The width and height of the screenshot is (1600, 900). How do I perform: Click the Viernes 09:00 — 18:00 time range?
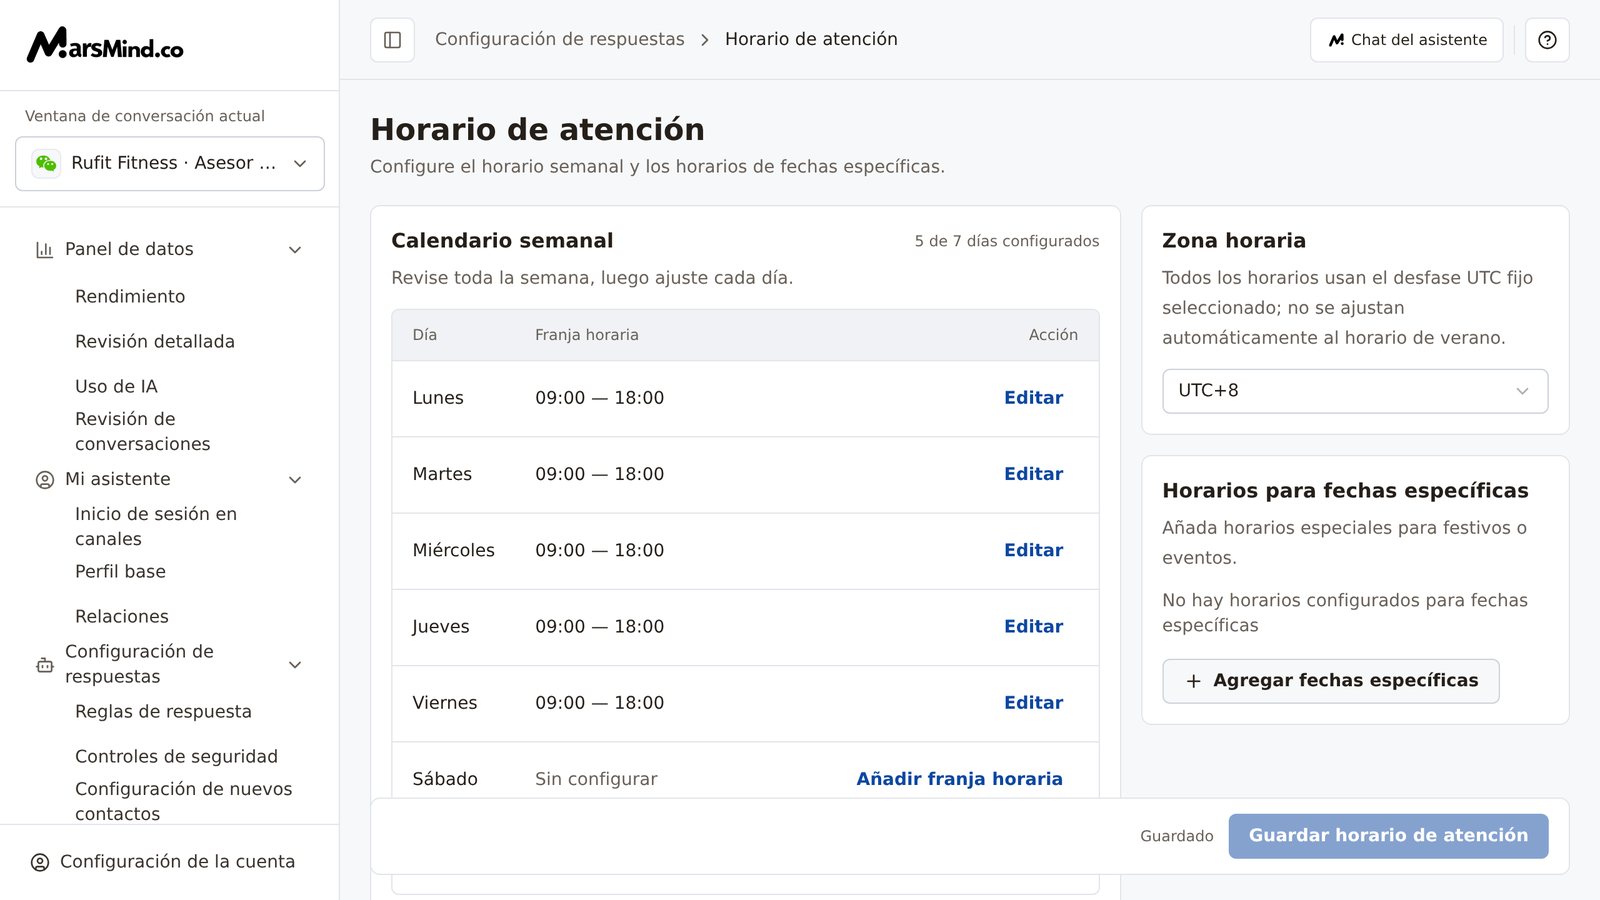[599, 703]
